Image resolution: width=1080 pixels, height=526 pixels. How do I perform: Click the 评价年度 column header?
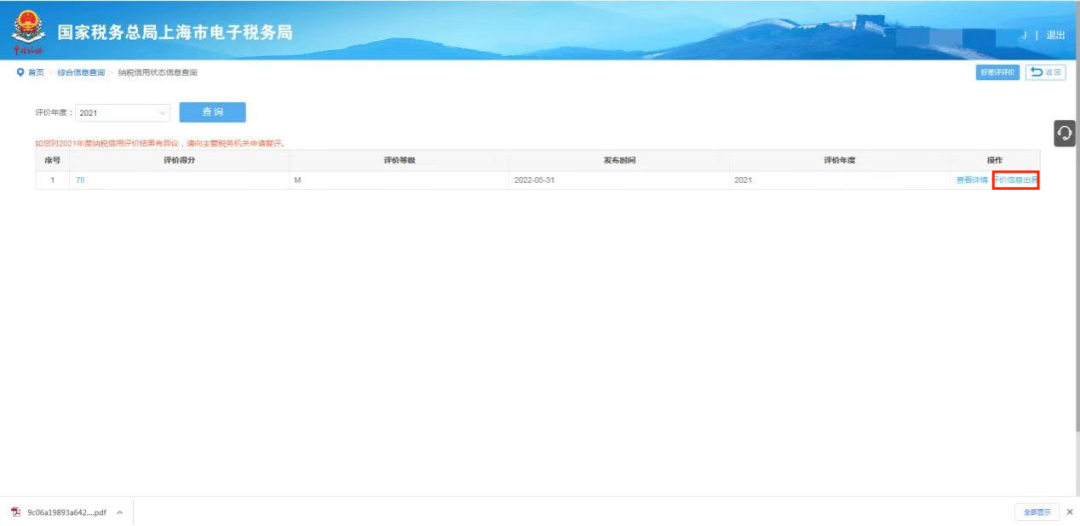[x=840, y=160]
